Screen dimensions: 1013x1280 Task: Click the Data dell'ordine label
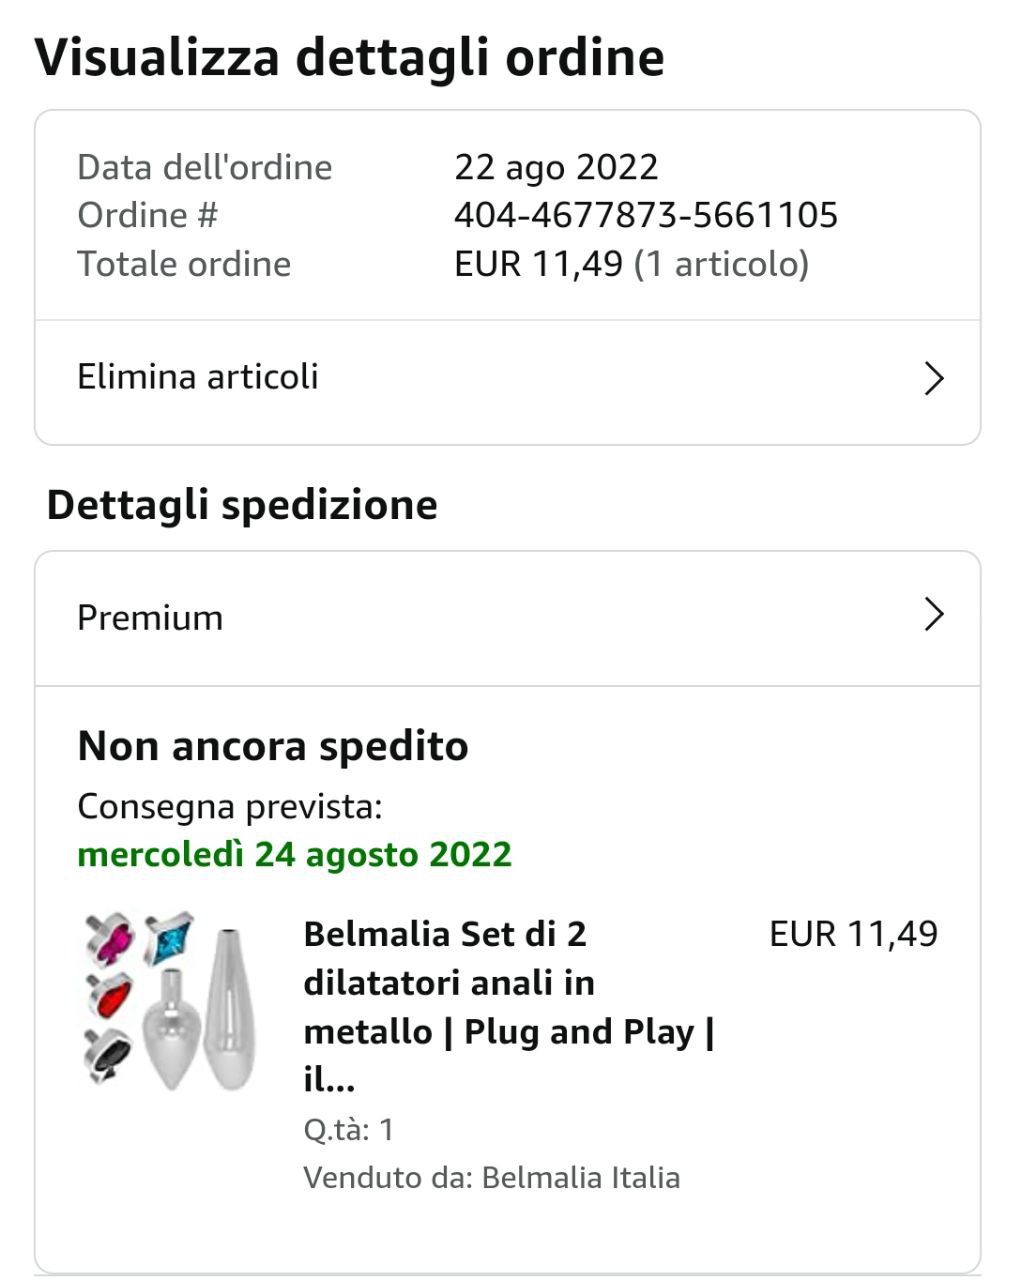[x=204, y=167]
